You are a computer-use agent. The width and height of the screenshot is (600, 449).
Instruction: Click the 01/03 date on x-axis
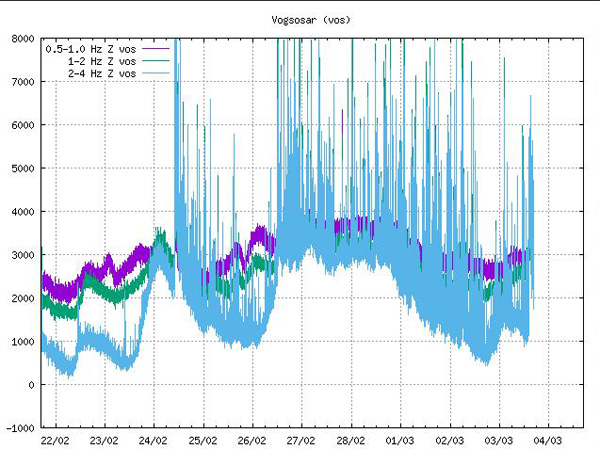(x=400, y=440)
